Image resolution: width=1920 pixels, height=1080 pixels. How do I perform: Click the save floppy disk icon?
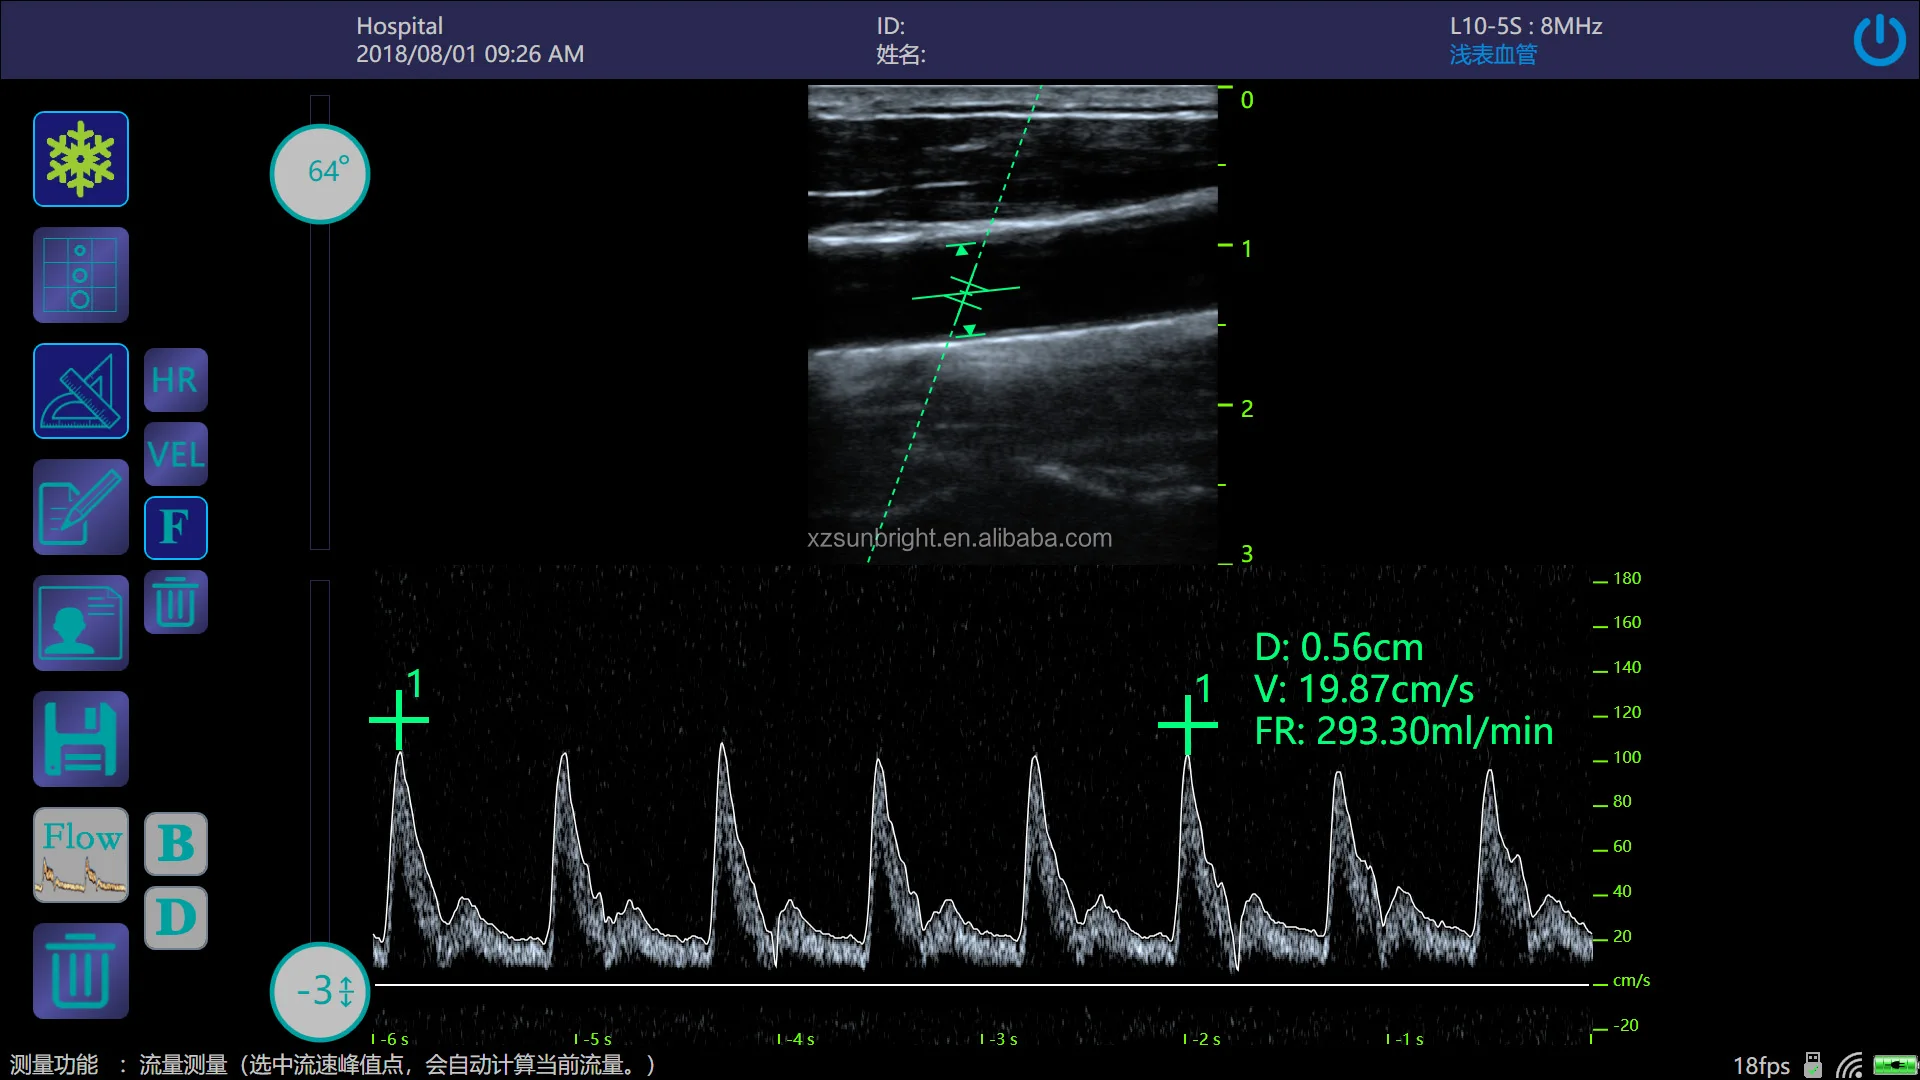[81, 739]
